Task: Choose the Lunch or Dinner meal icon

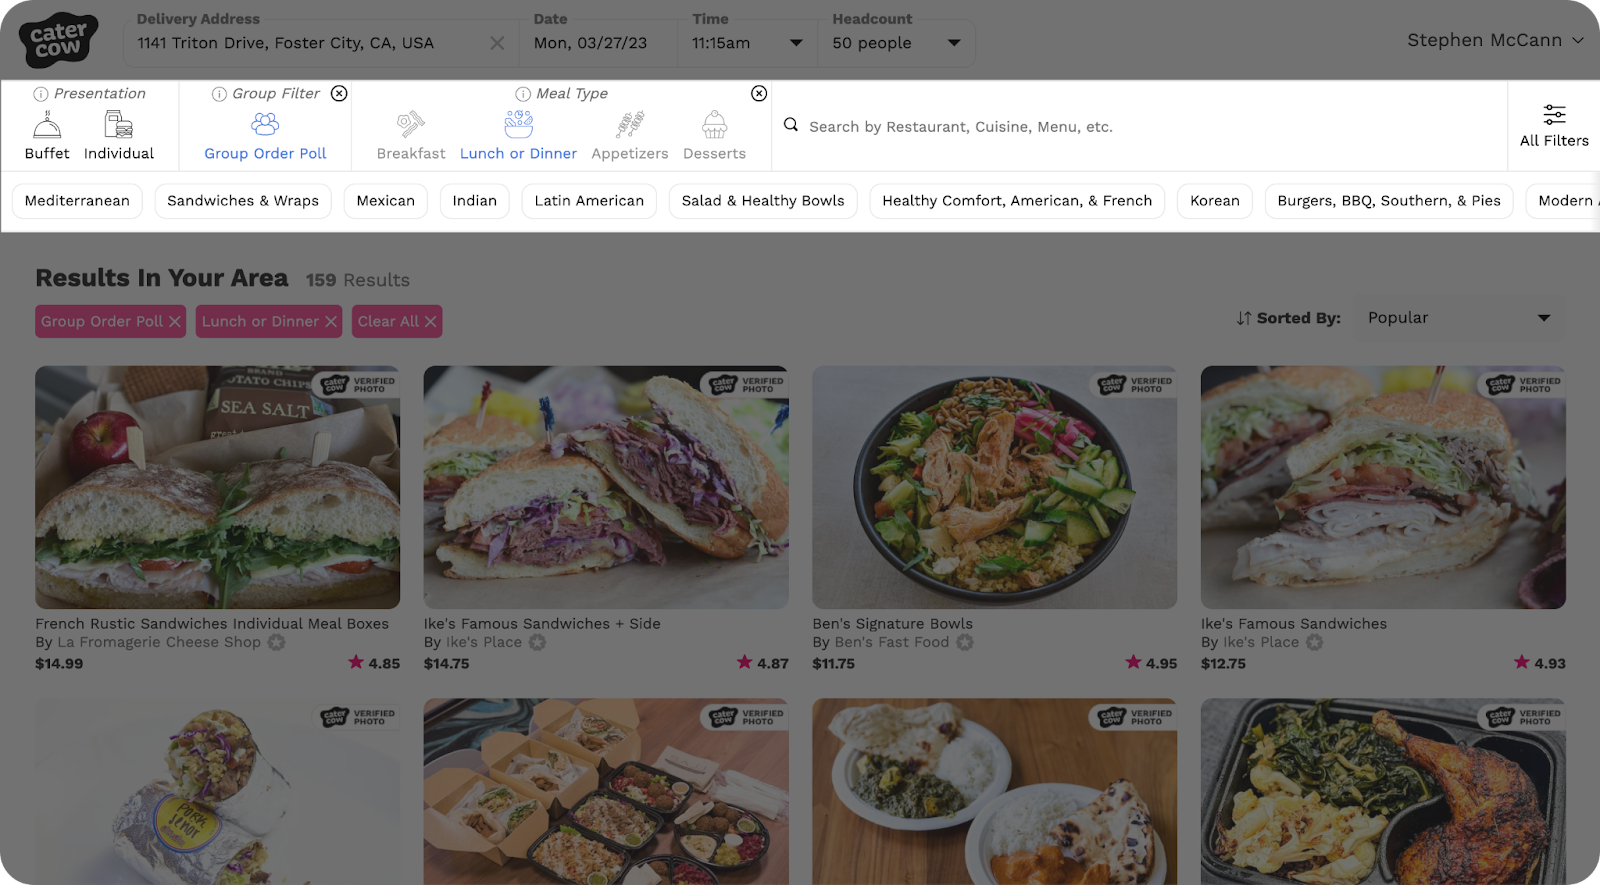Action: tap(518, 124)
